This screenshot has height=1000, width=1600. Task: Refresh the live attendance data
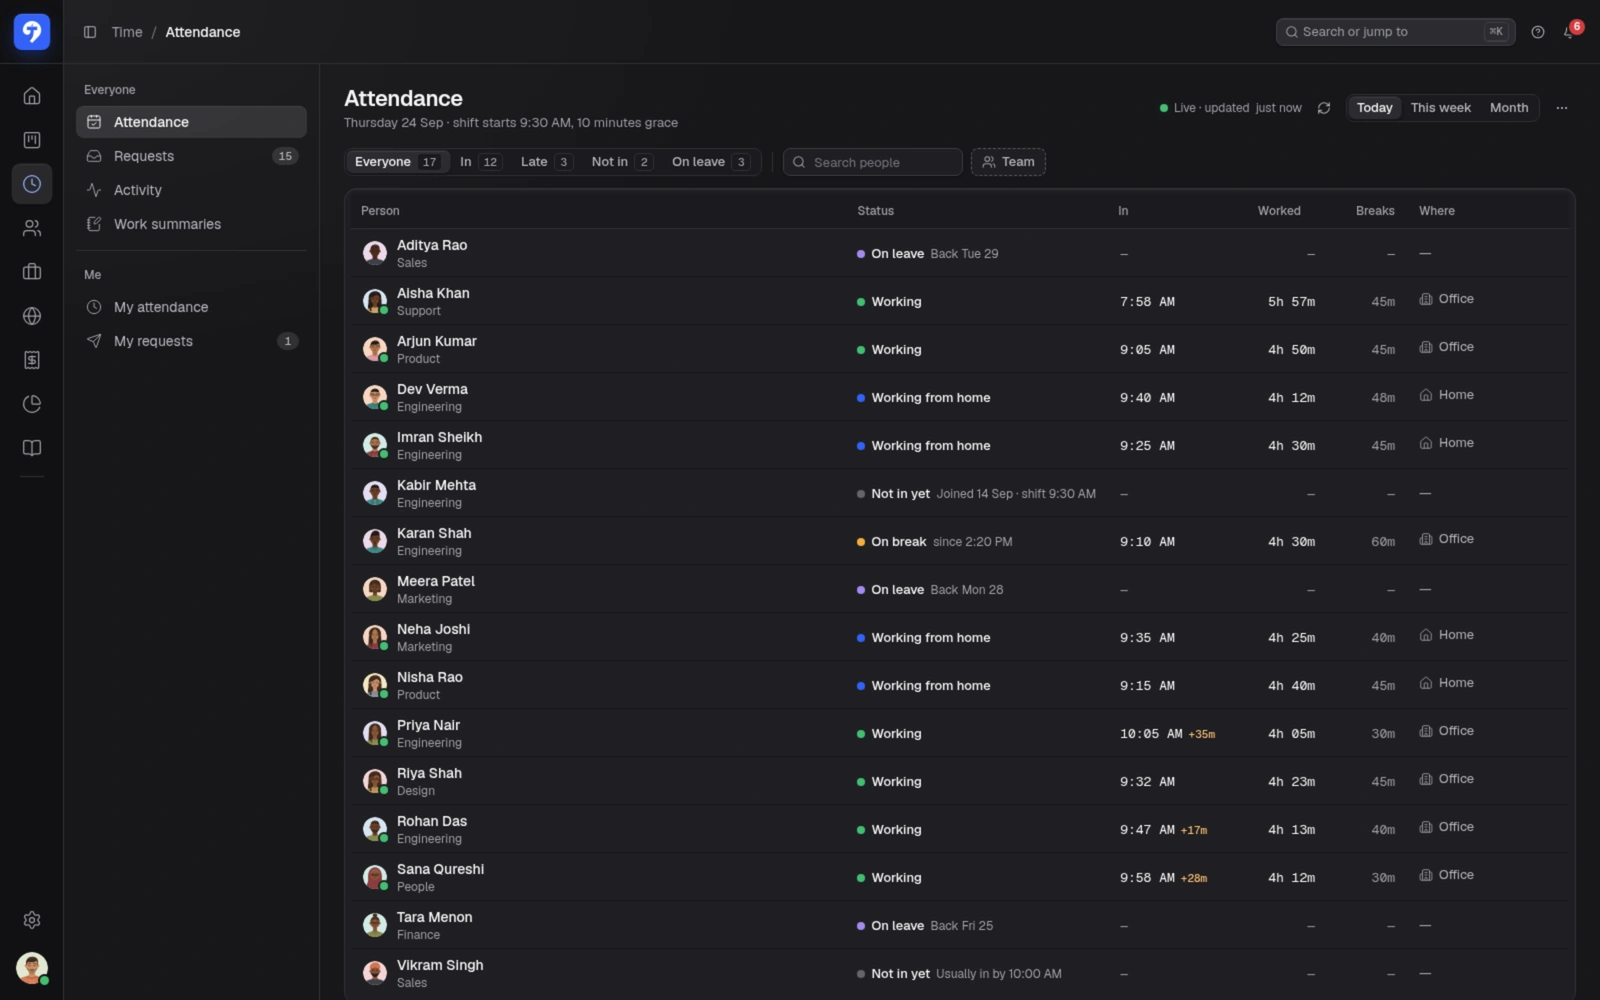1324,108
